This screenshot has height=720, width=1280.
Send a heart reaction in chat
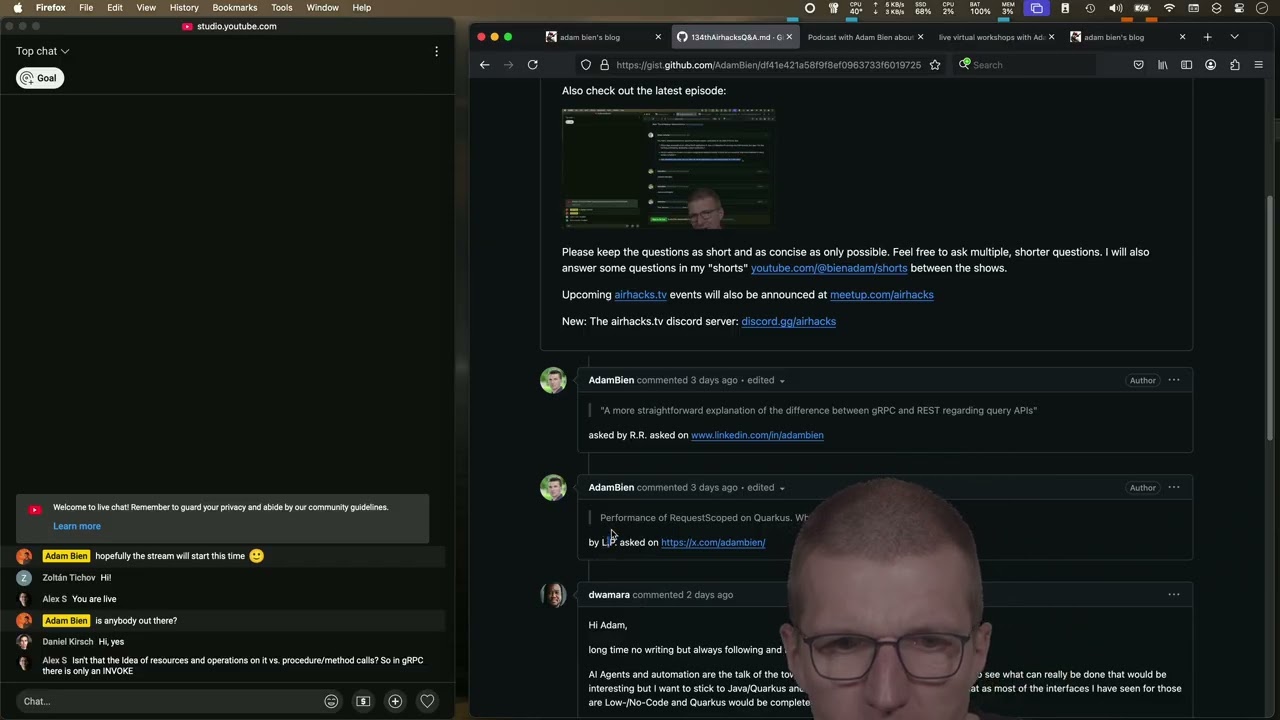click(x=427, y=701)
